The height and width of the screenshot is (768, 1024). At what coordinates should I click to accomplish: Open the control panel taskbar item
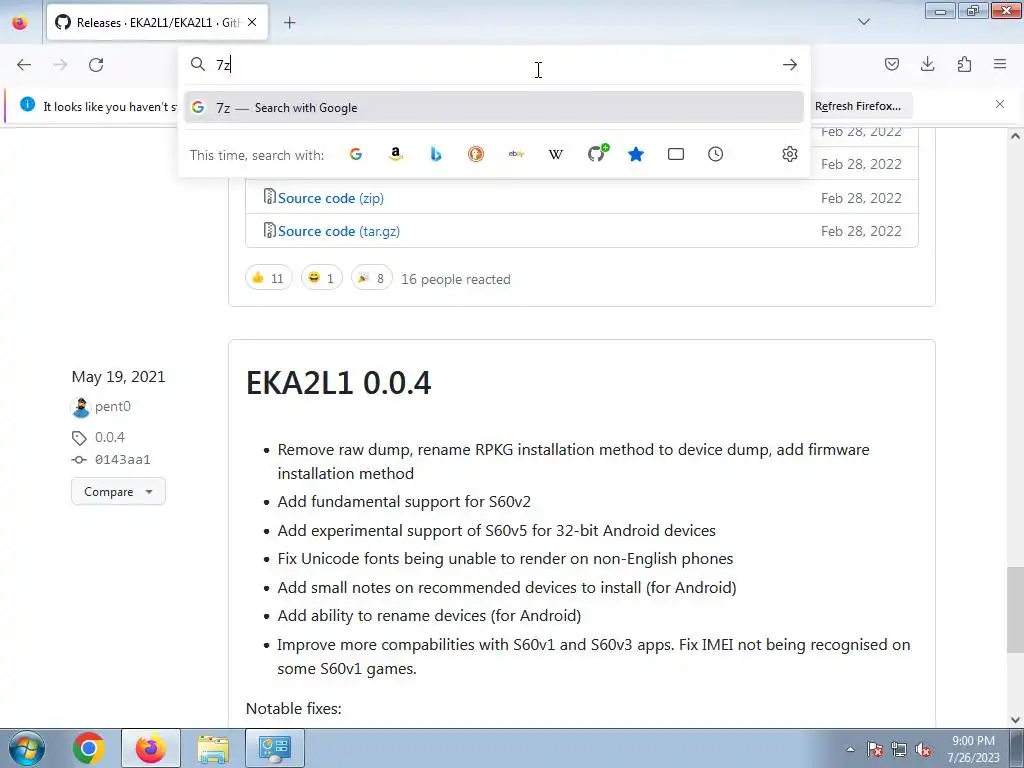(x=274, y=748)
